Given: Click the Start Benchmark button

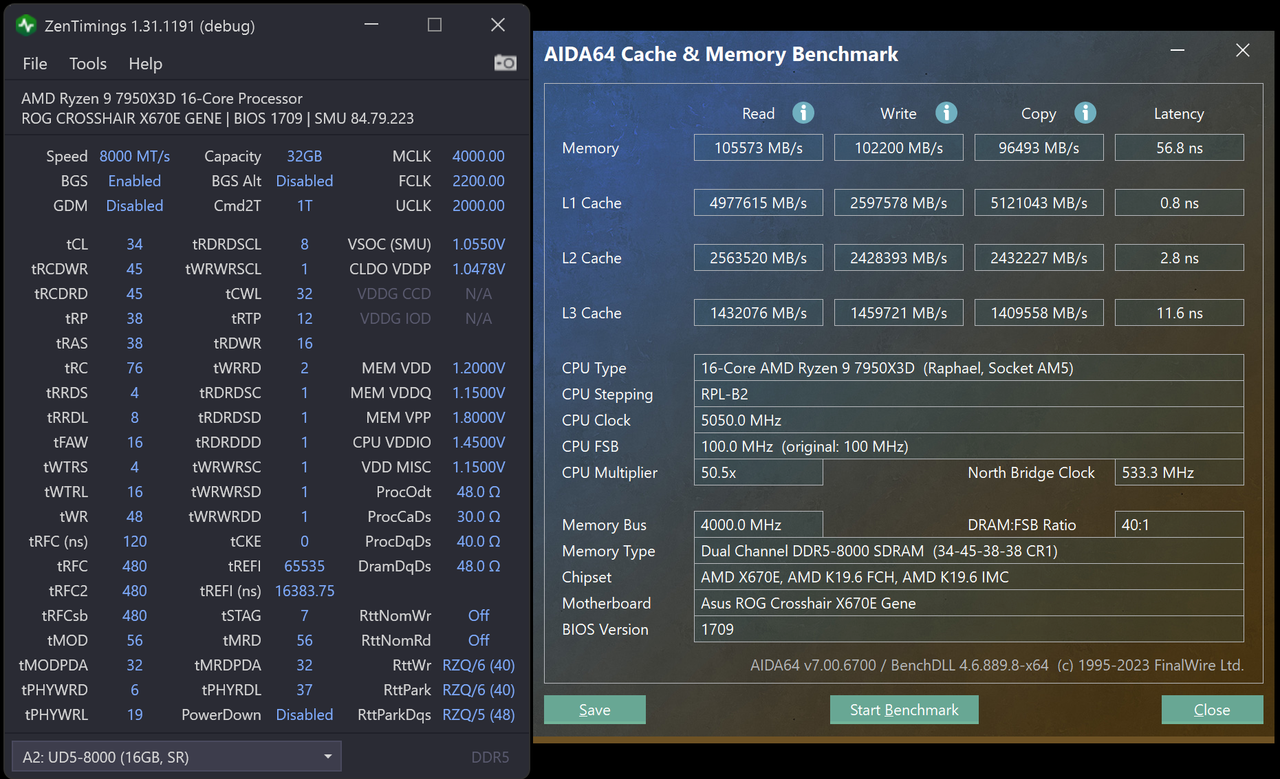Looking at the screenshot, I should (x=904, y=710).
